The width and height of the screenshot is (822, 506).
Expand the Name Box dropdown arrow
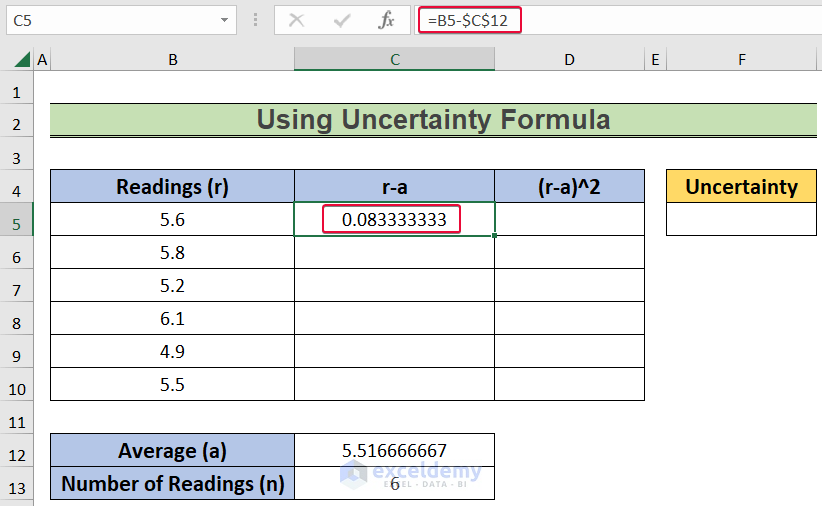coord(223,20)
